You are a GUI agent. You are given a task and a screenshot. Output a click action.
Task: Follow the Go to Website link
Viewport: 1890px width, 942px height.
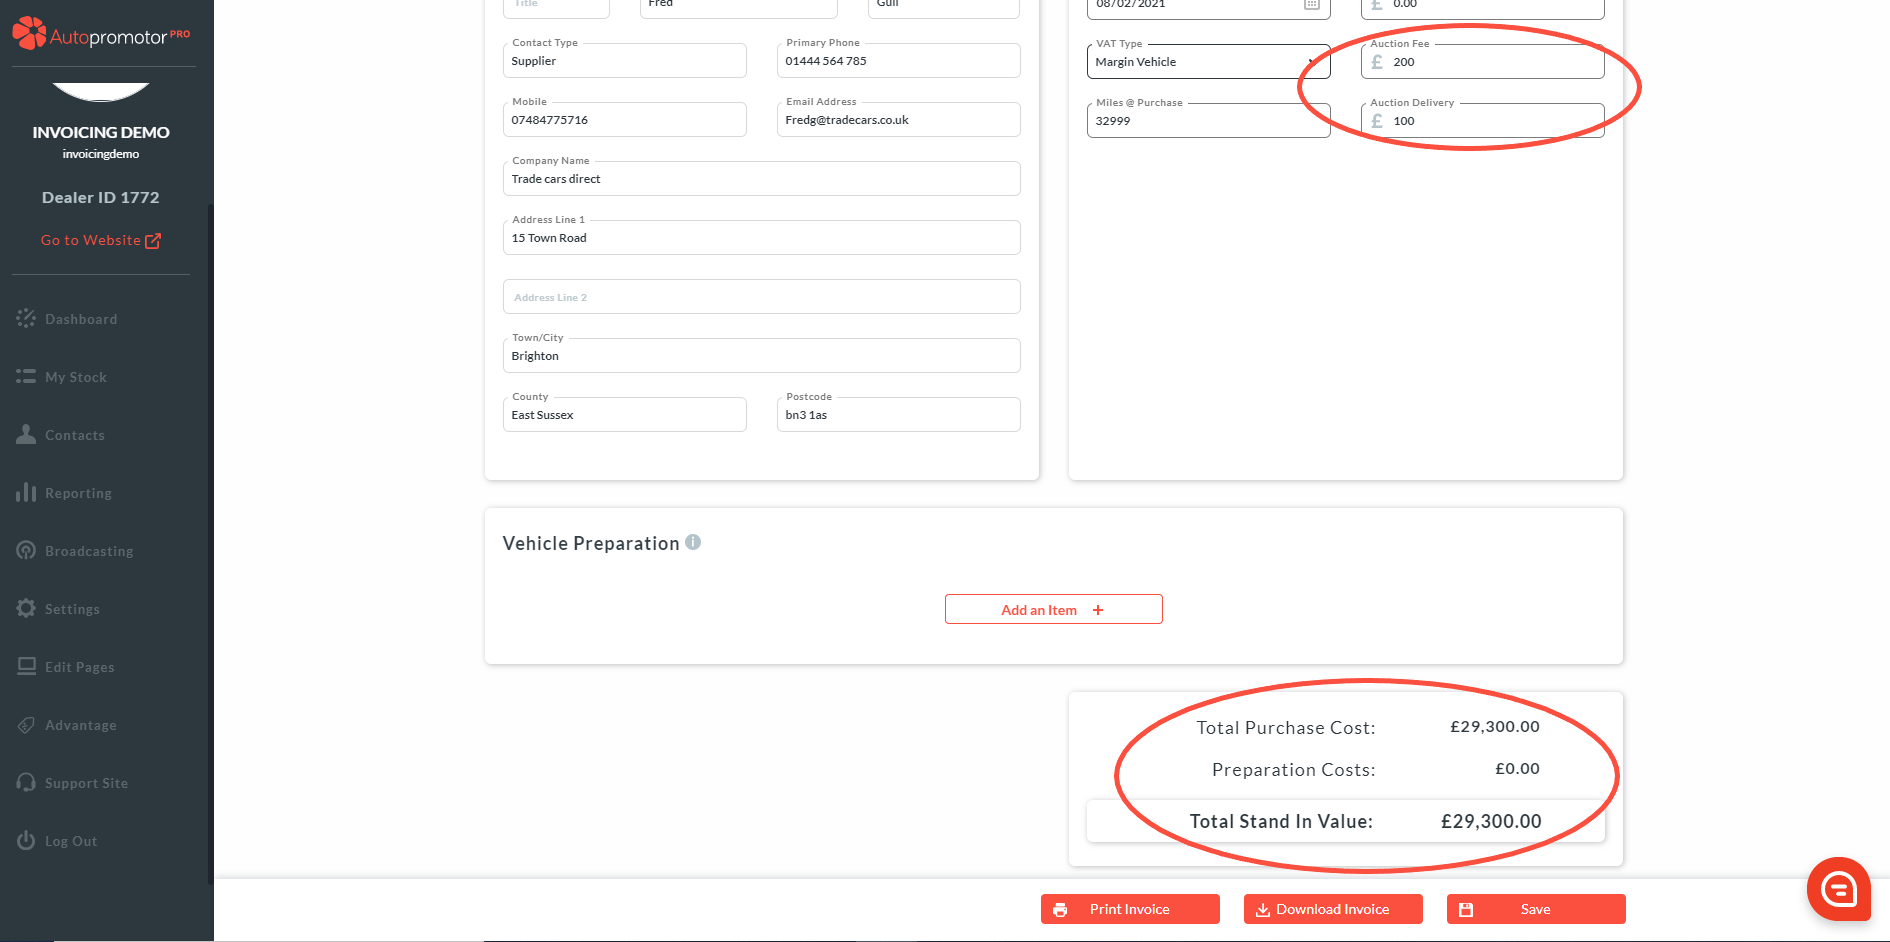(100, 241)
